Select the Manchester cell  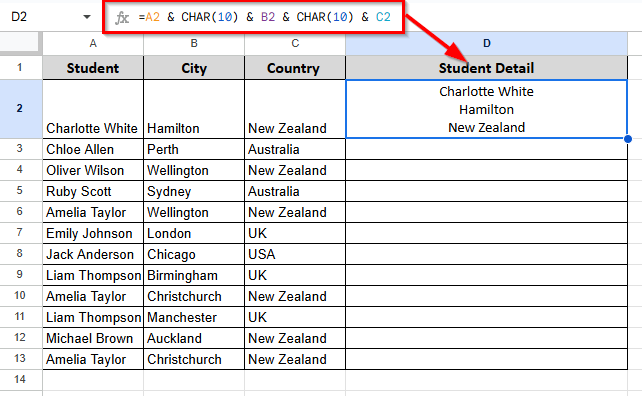[x=194, y=317]
